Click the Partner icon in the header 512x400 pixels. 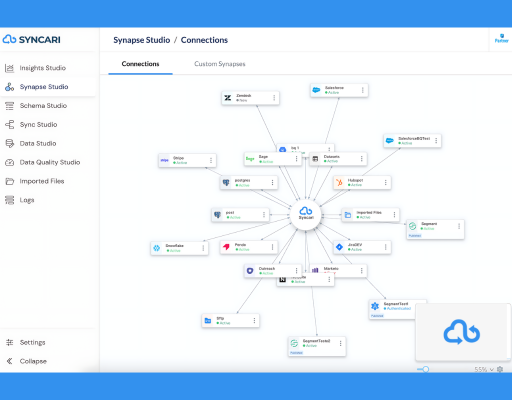pyautogui.click(x=501, y=38)
